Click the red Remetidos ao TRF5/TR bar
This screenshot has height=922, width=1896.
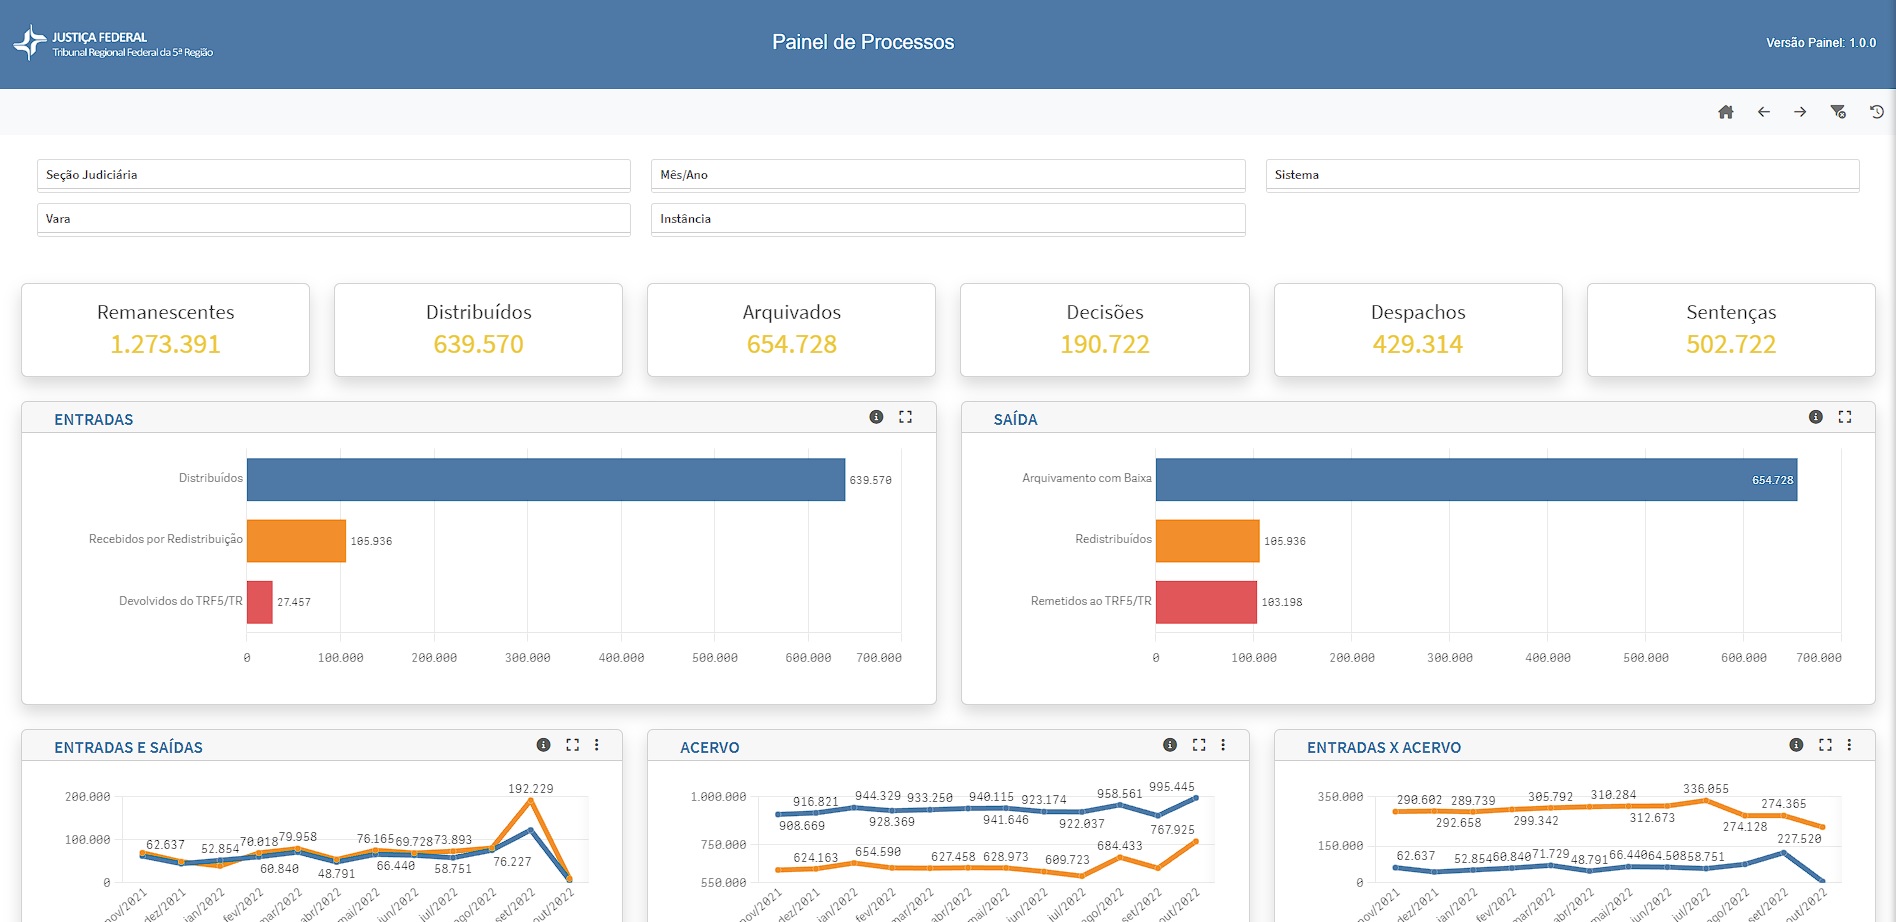coord(1206,602)
